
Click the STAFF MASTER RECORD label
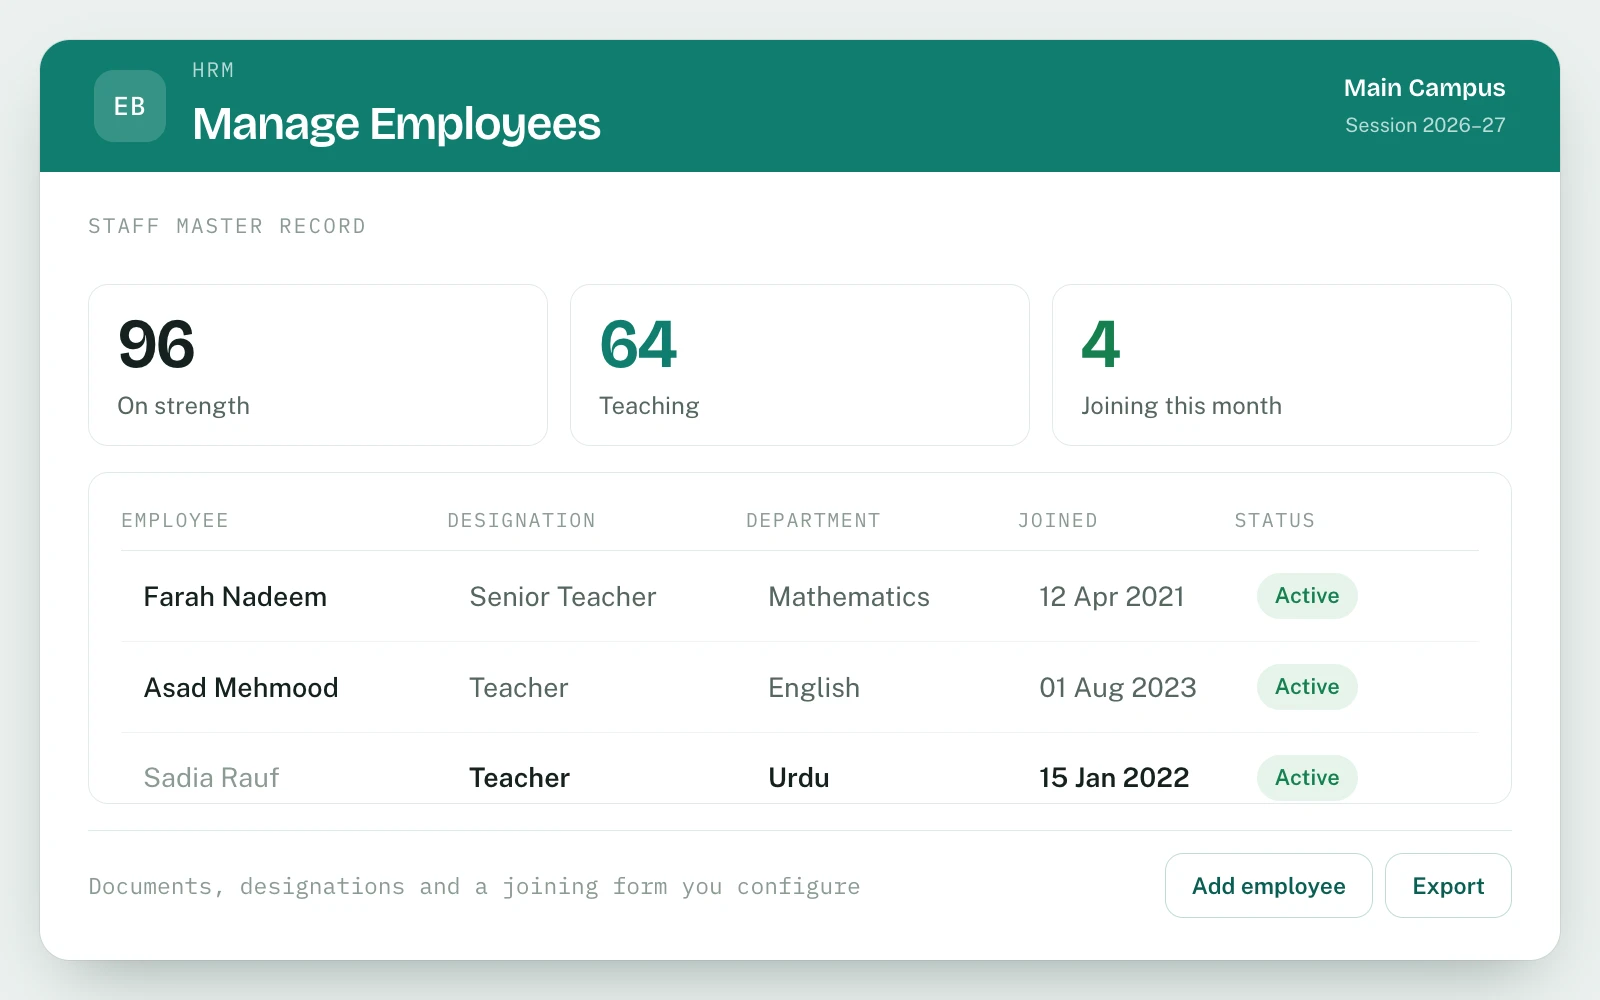pos(227,226)
